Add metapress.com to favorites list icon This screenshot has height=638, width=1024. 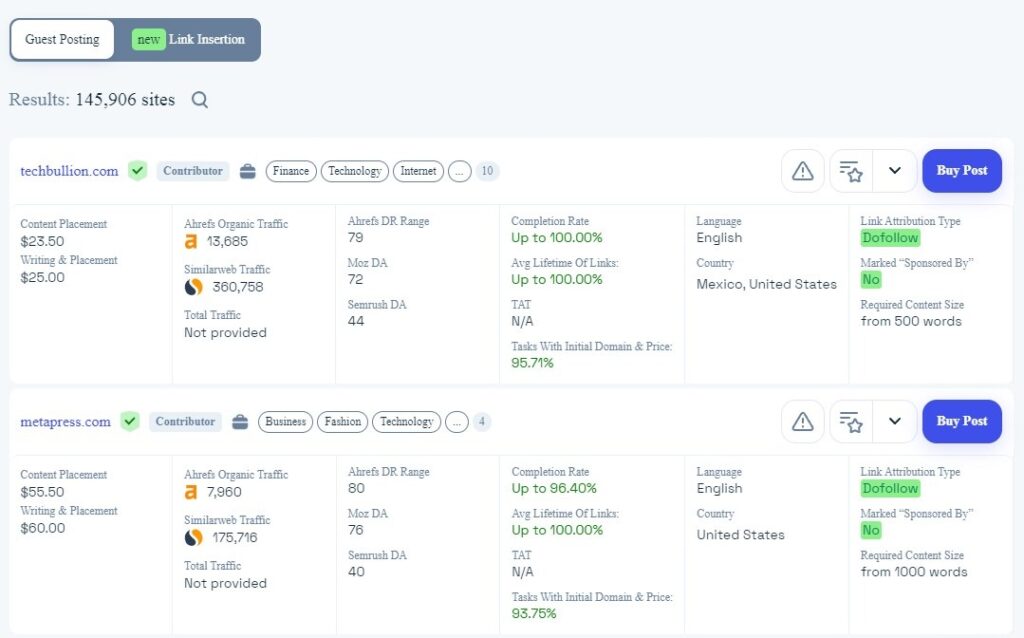tap(851, 422)
